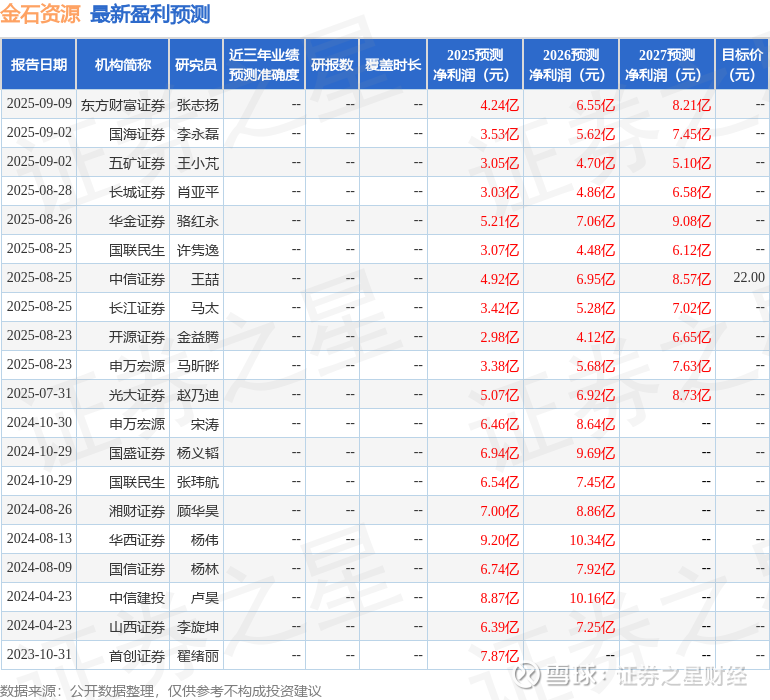Select the 8.21亿 forecast value
770x700 pixels.
pyautogui.click(x=691, y=106)
